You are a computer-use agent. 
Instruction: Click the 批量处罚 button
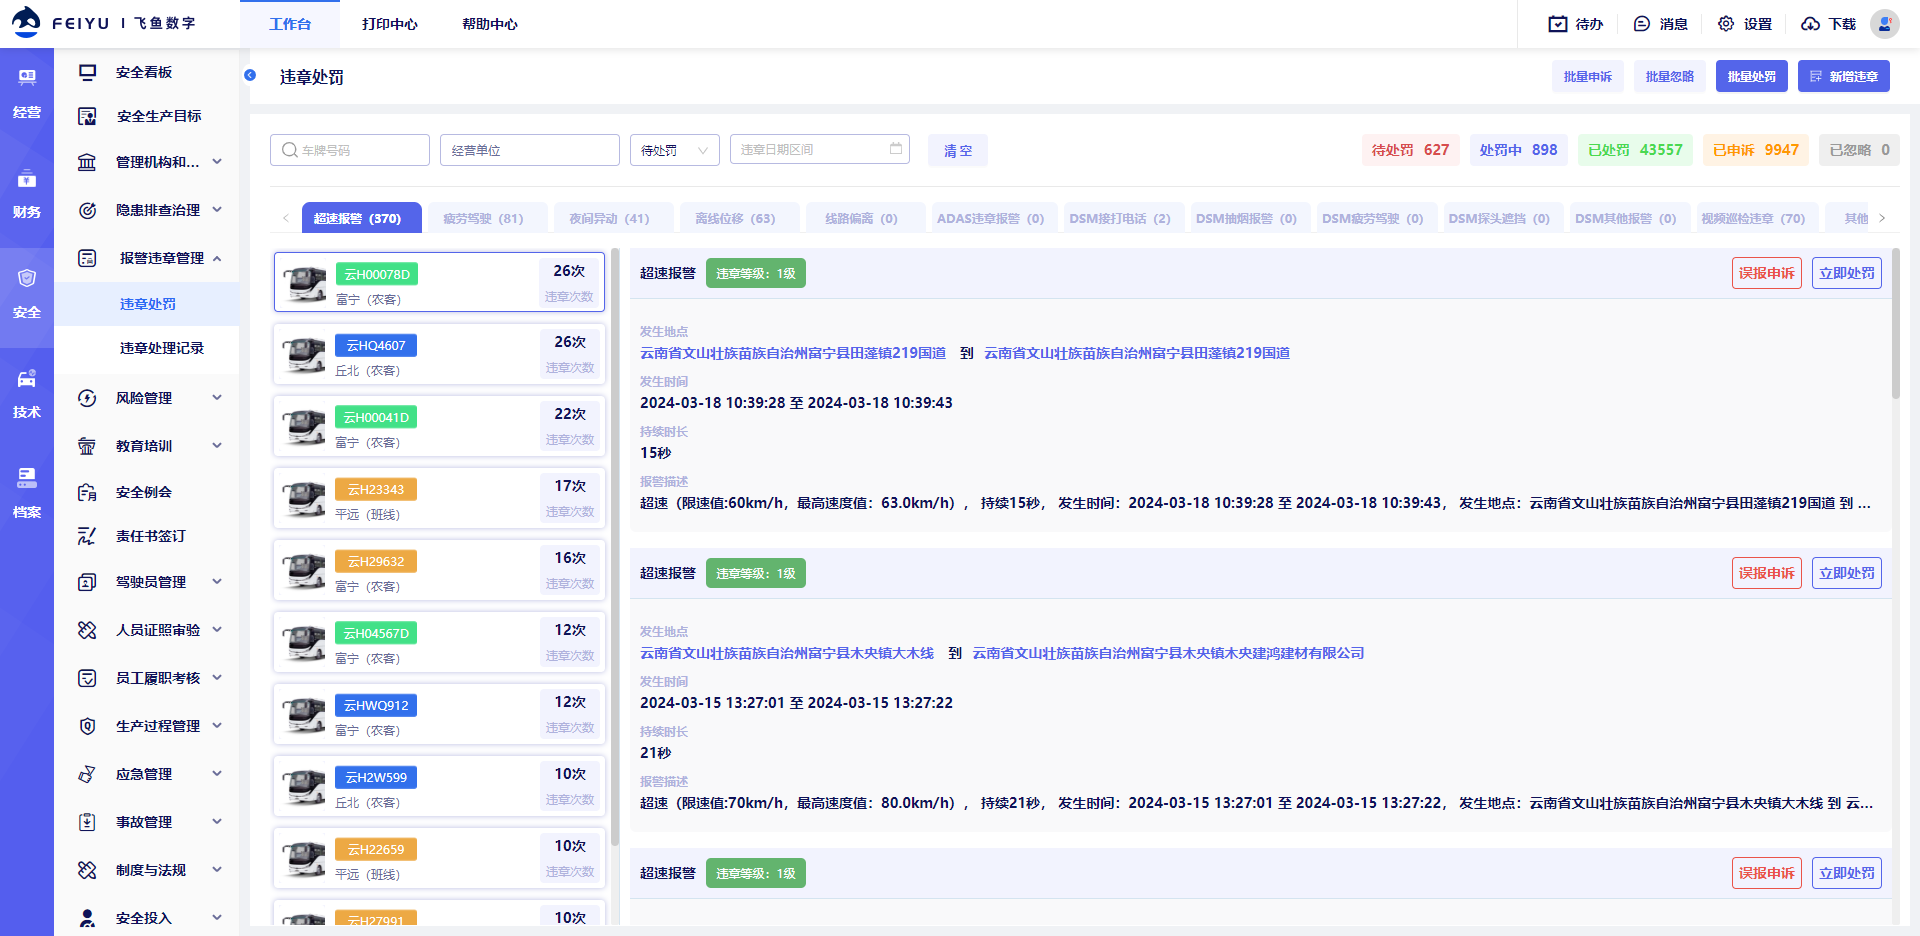tap(1751, 76)
